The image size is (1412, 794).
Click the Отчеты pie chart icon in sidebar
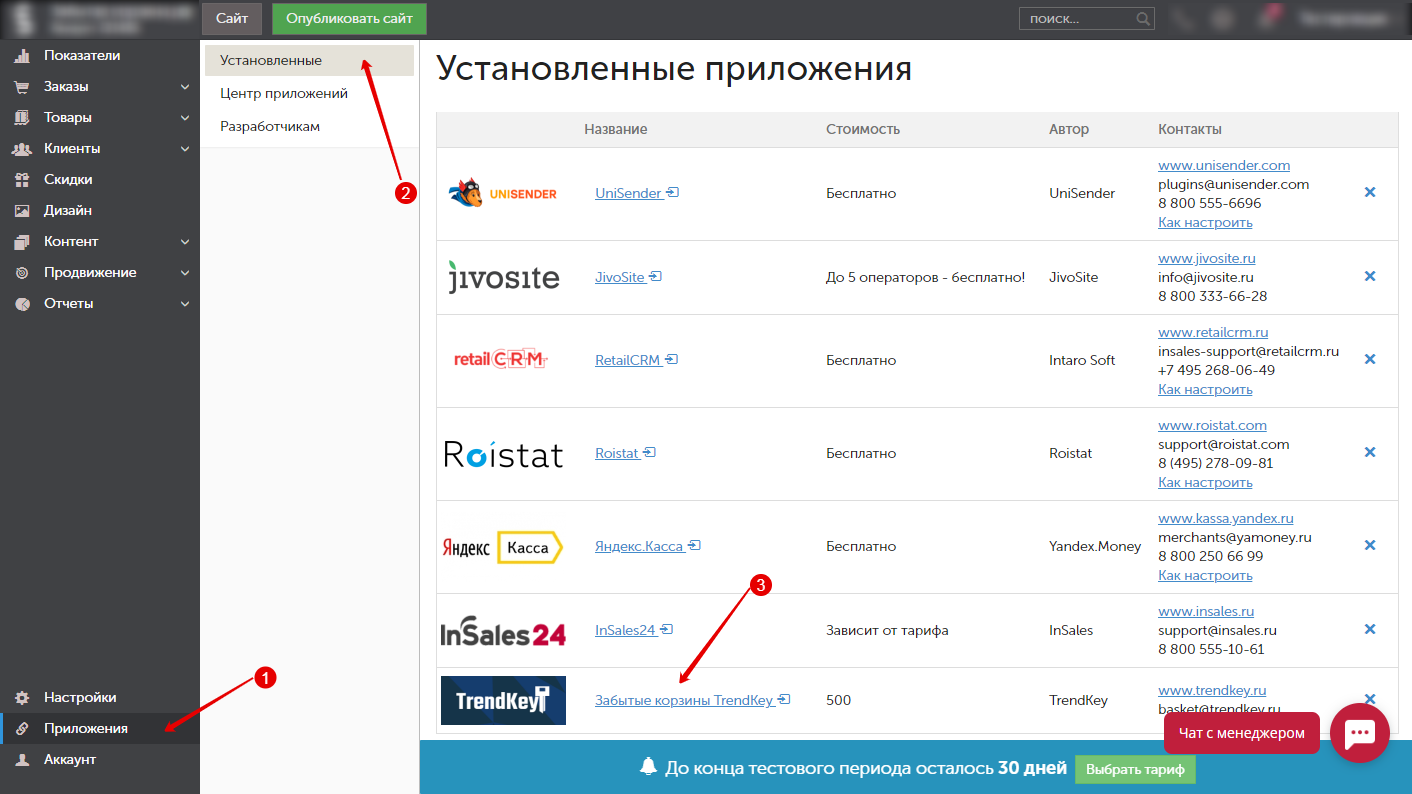(x=22, y=304)
